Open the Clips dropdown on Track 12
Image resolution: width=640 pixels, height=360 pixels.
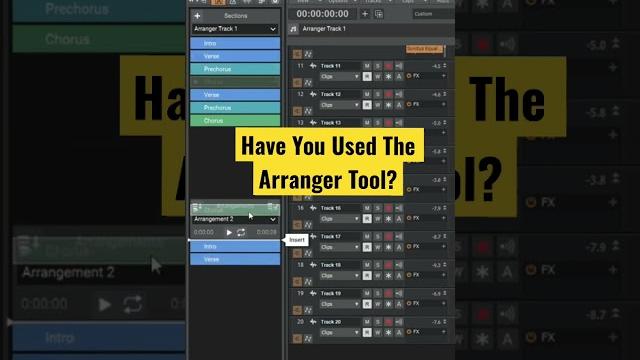tap(340, 105)
